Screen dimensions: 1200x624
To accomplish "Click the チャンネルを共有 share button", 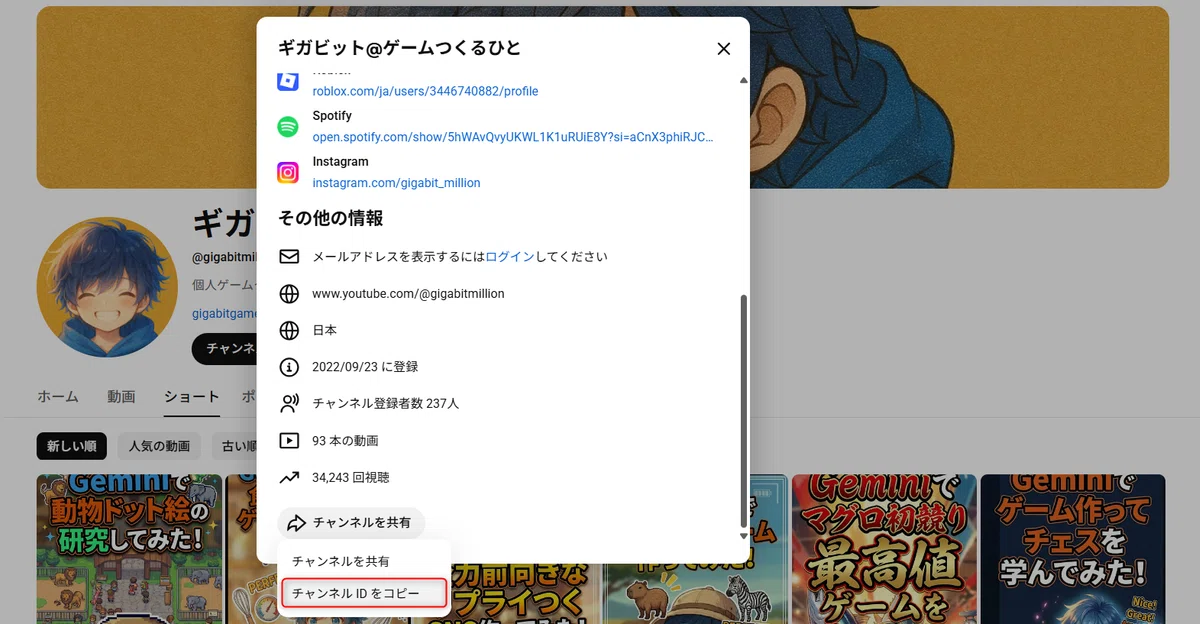I will (x=351, y=523).
